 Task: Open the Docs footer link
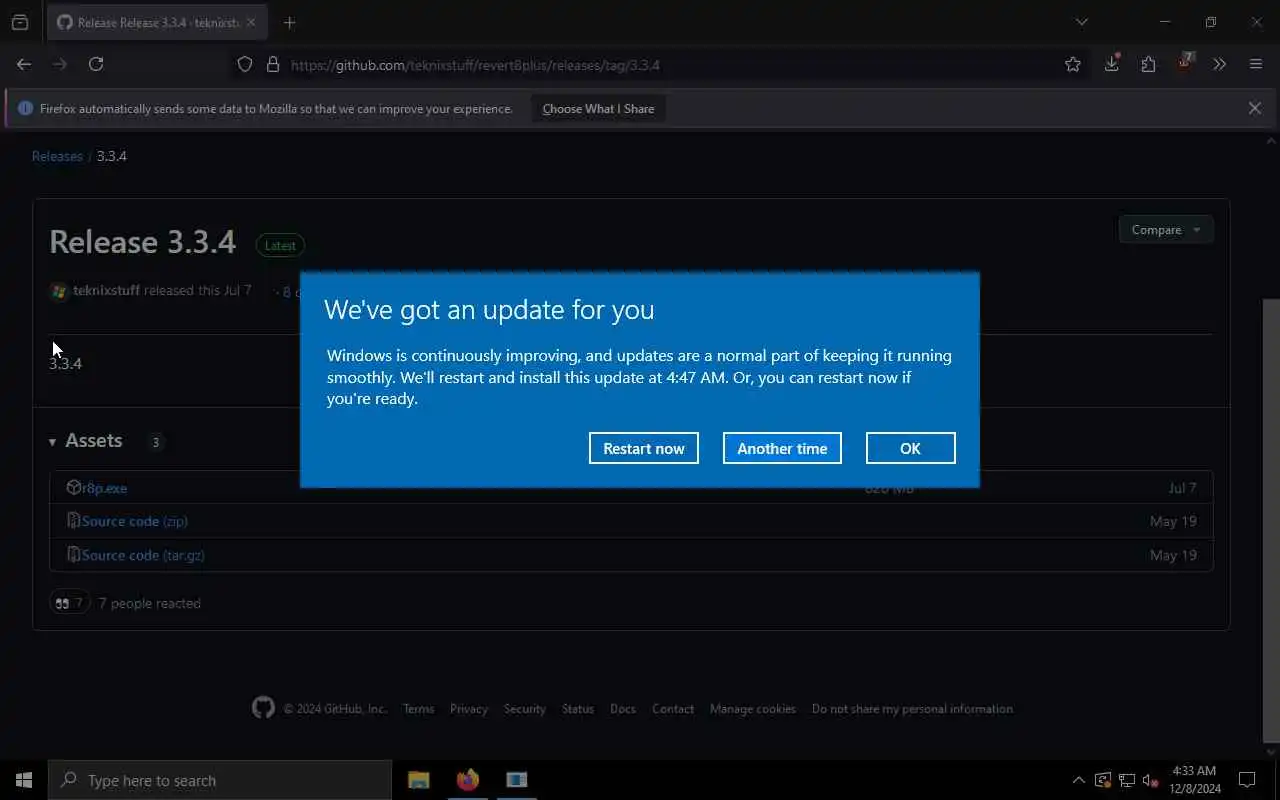(x=623, y=709)
